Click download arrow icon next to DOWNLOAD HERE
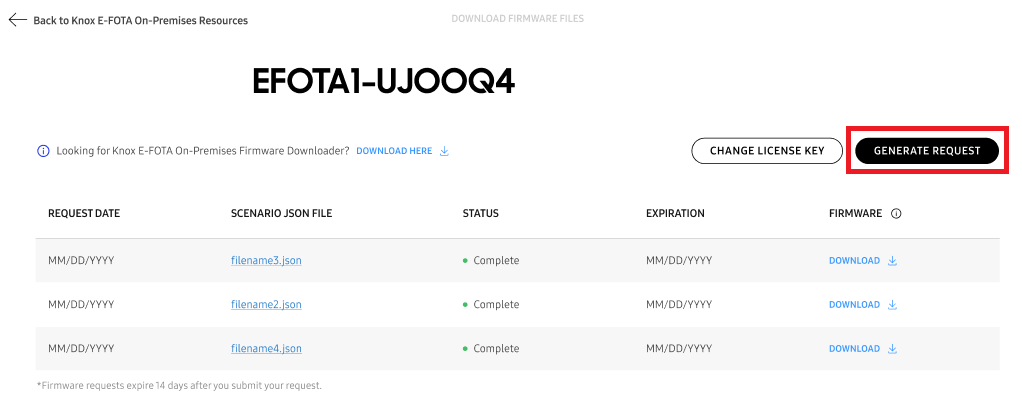Viewport: 1022px width, 406px height. pyautogui.click(x=445, y=151)
